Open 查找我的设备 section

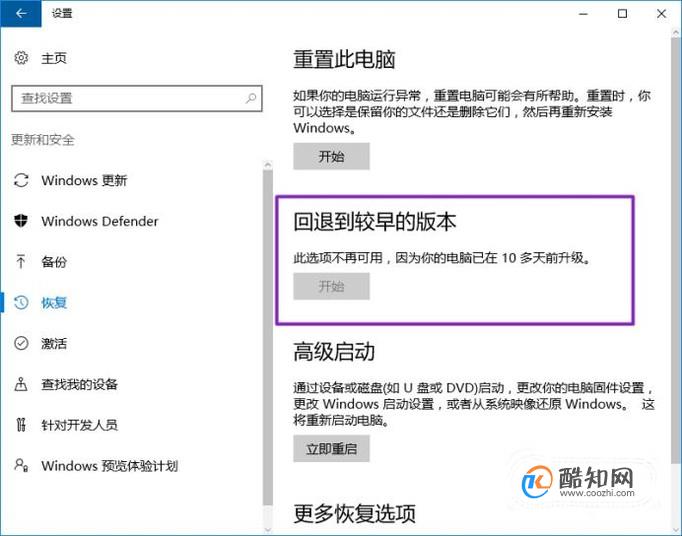pos(79,384)
